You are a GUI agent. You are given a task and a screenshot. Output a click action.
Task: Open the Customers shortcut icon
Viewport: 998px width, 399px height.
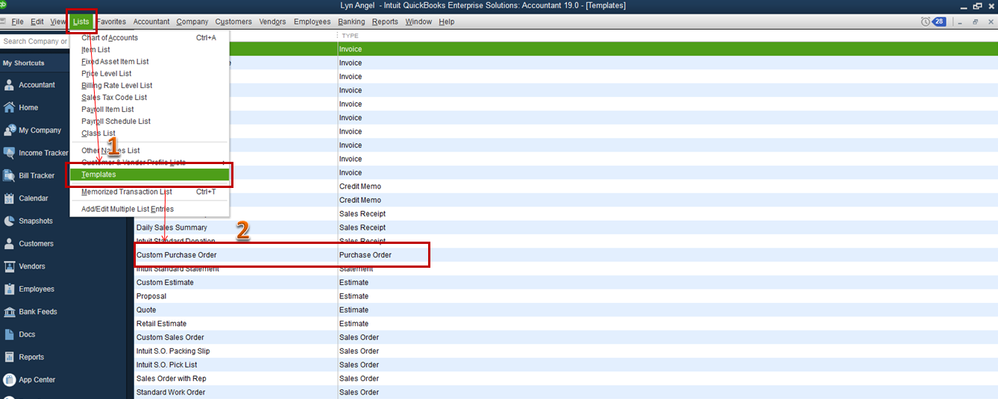pos(9,243)
